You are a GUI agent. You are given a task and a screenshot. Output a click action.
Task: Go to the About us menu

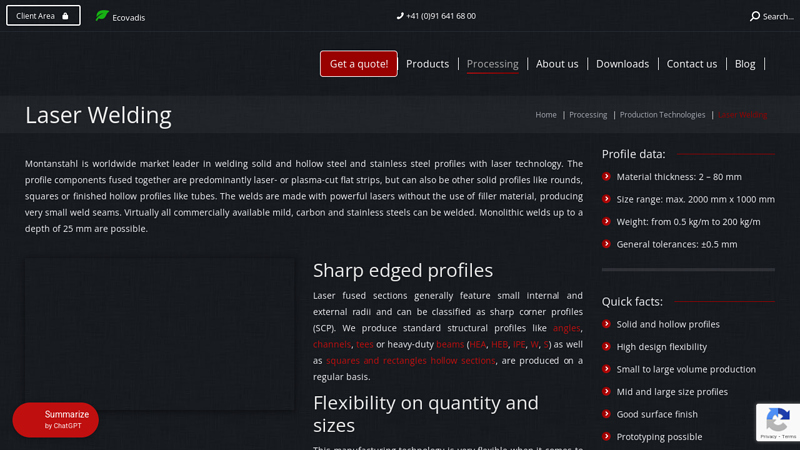[x=557, y=64]
